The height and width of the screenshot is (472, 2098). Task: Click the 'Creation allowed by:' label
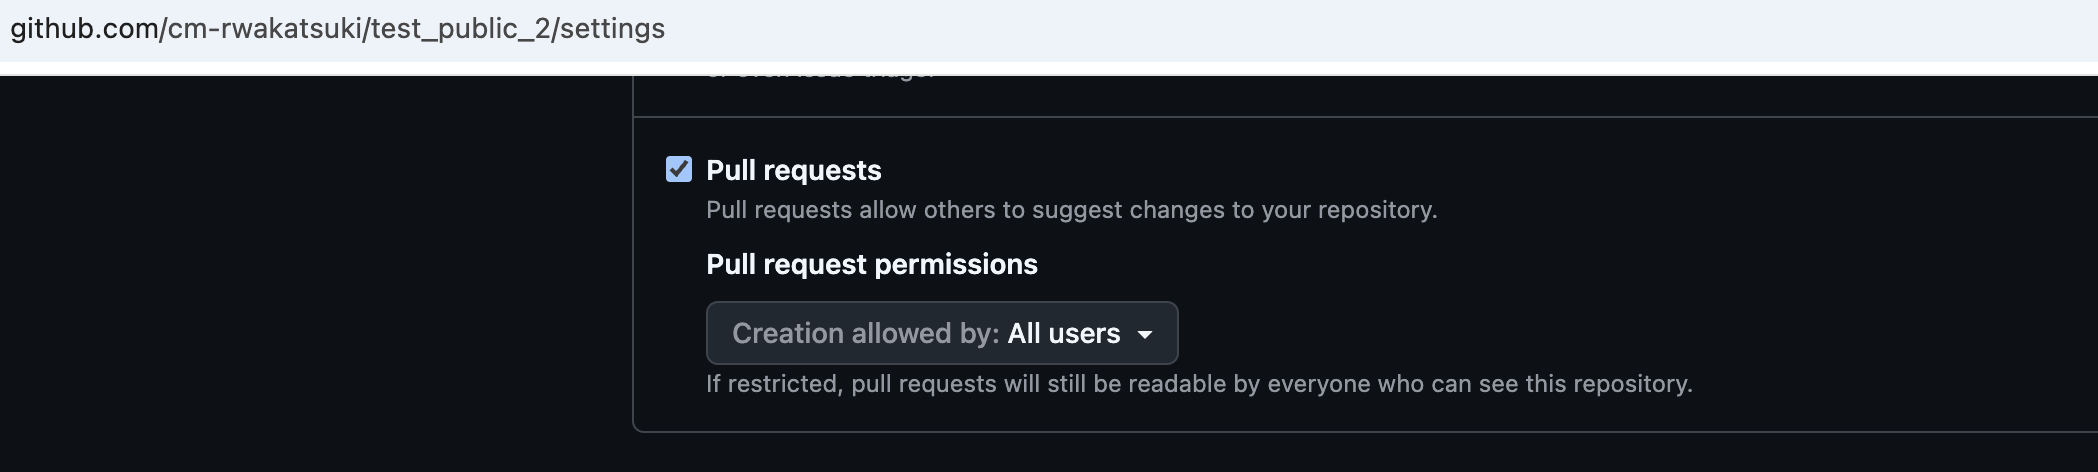[865, 333]
